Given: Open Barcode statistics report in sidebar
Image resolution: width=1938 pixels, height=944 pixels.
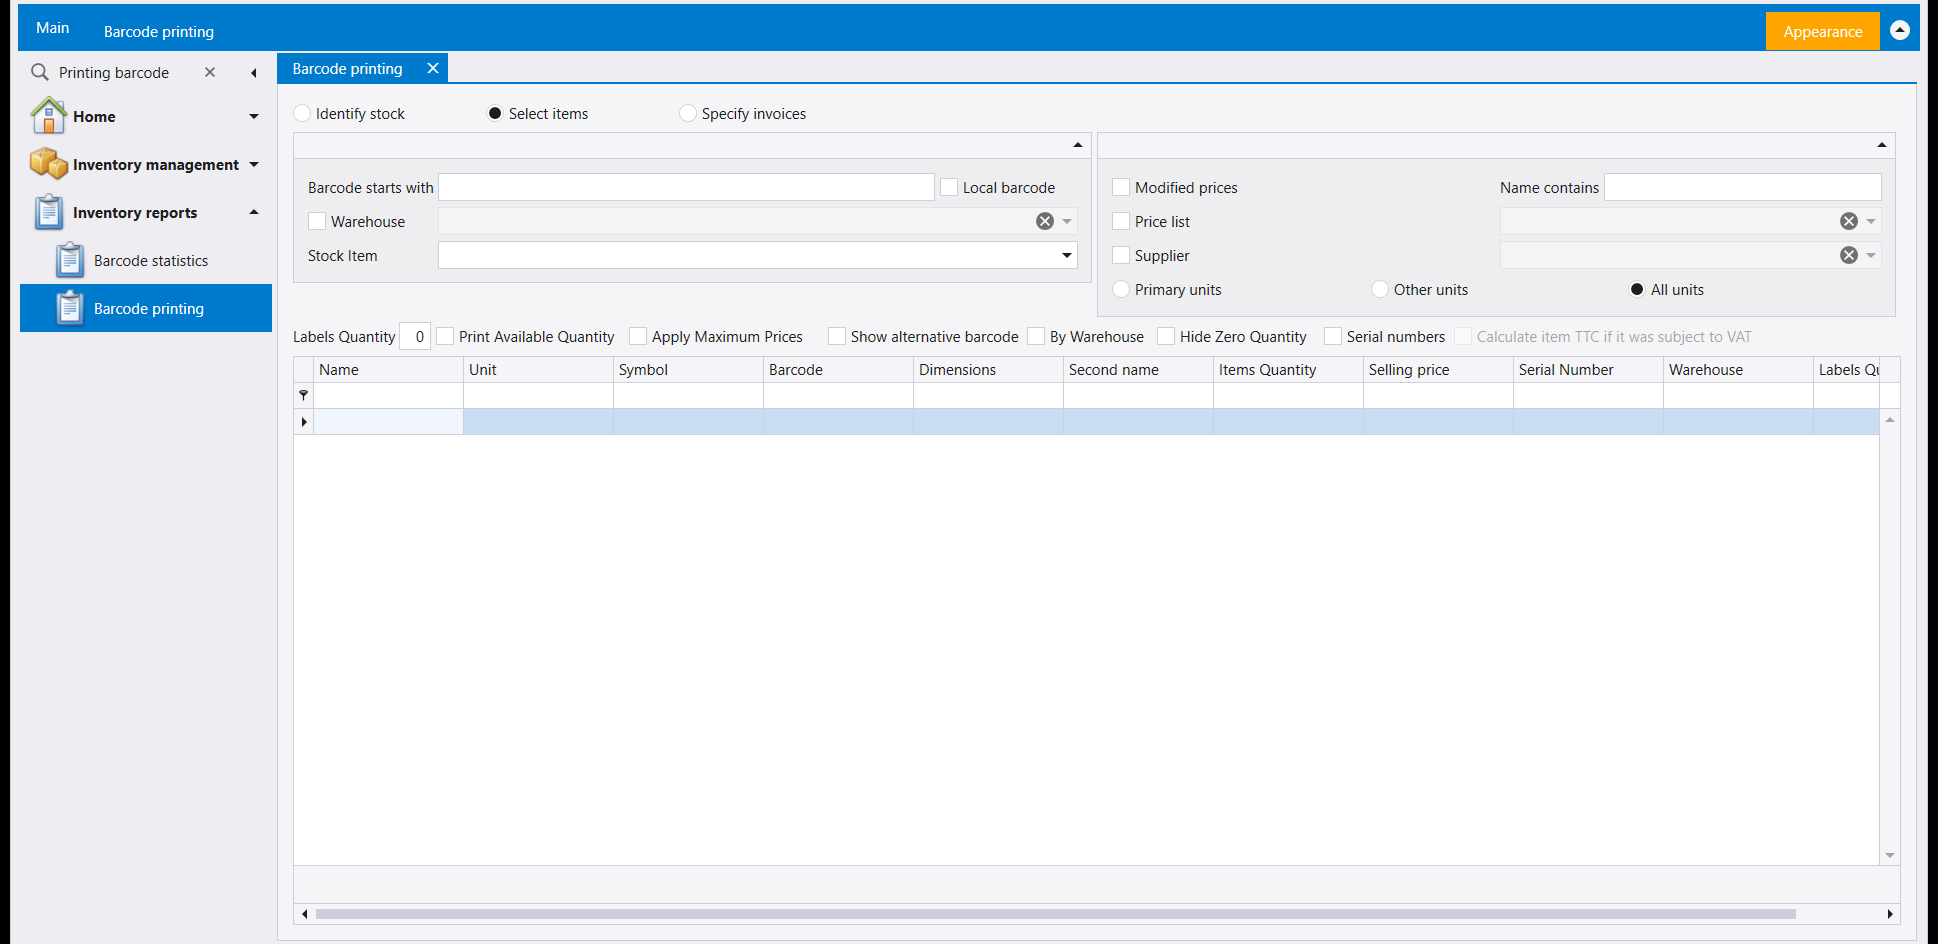Looking at the screenshot, I should point(151,260).
